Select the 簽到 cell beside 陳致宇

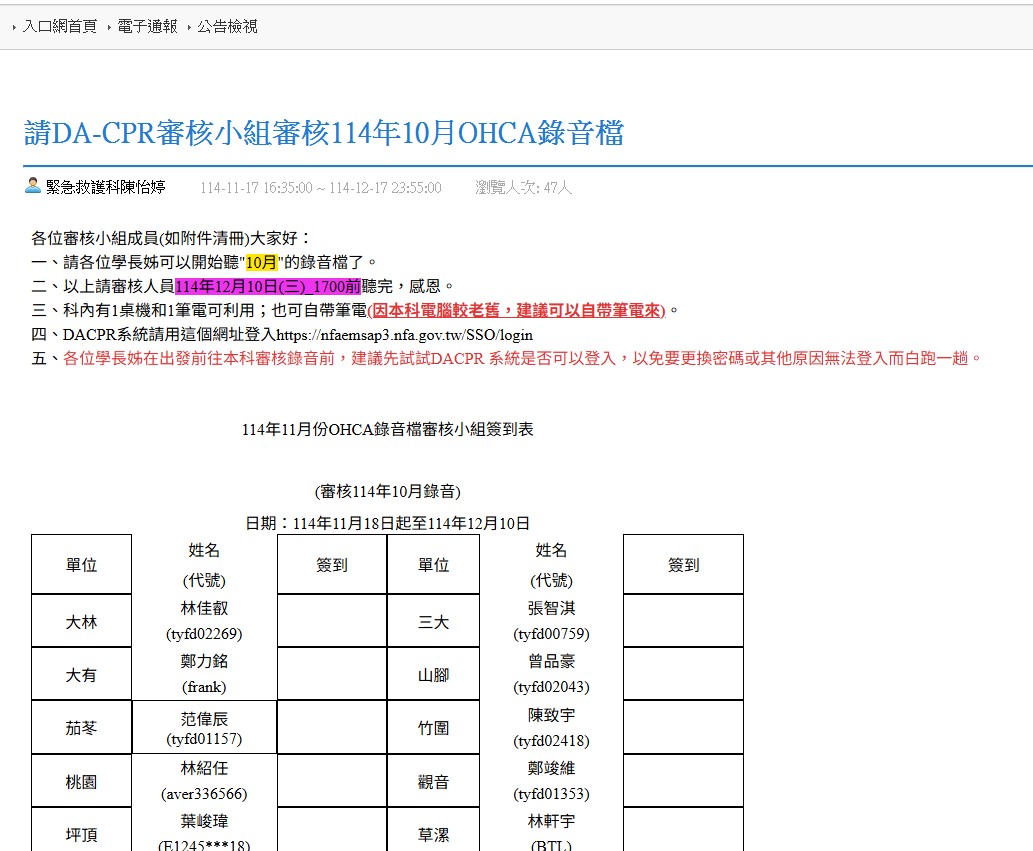coord(683,727)
